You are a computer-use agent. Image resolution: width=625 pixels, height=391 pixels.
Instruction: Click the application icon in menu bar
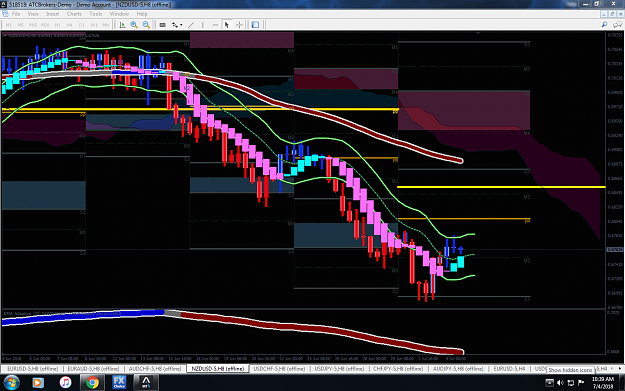click(x=5, y=14)
